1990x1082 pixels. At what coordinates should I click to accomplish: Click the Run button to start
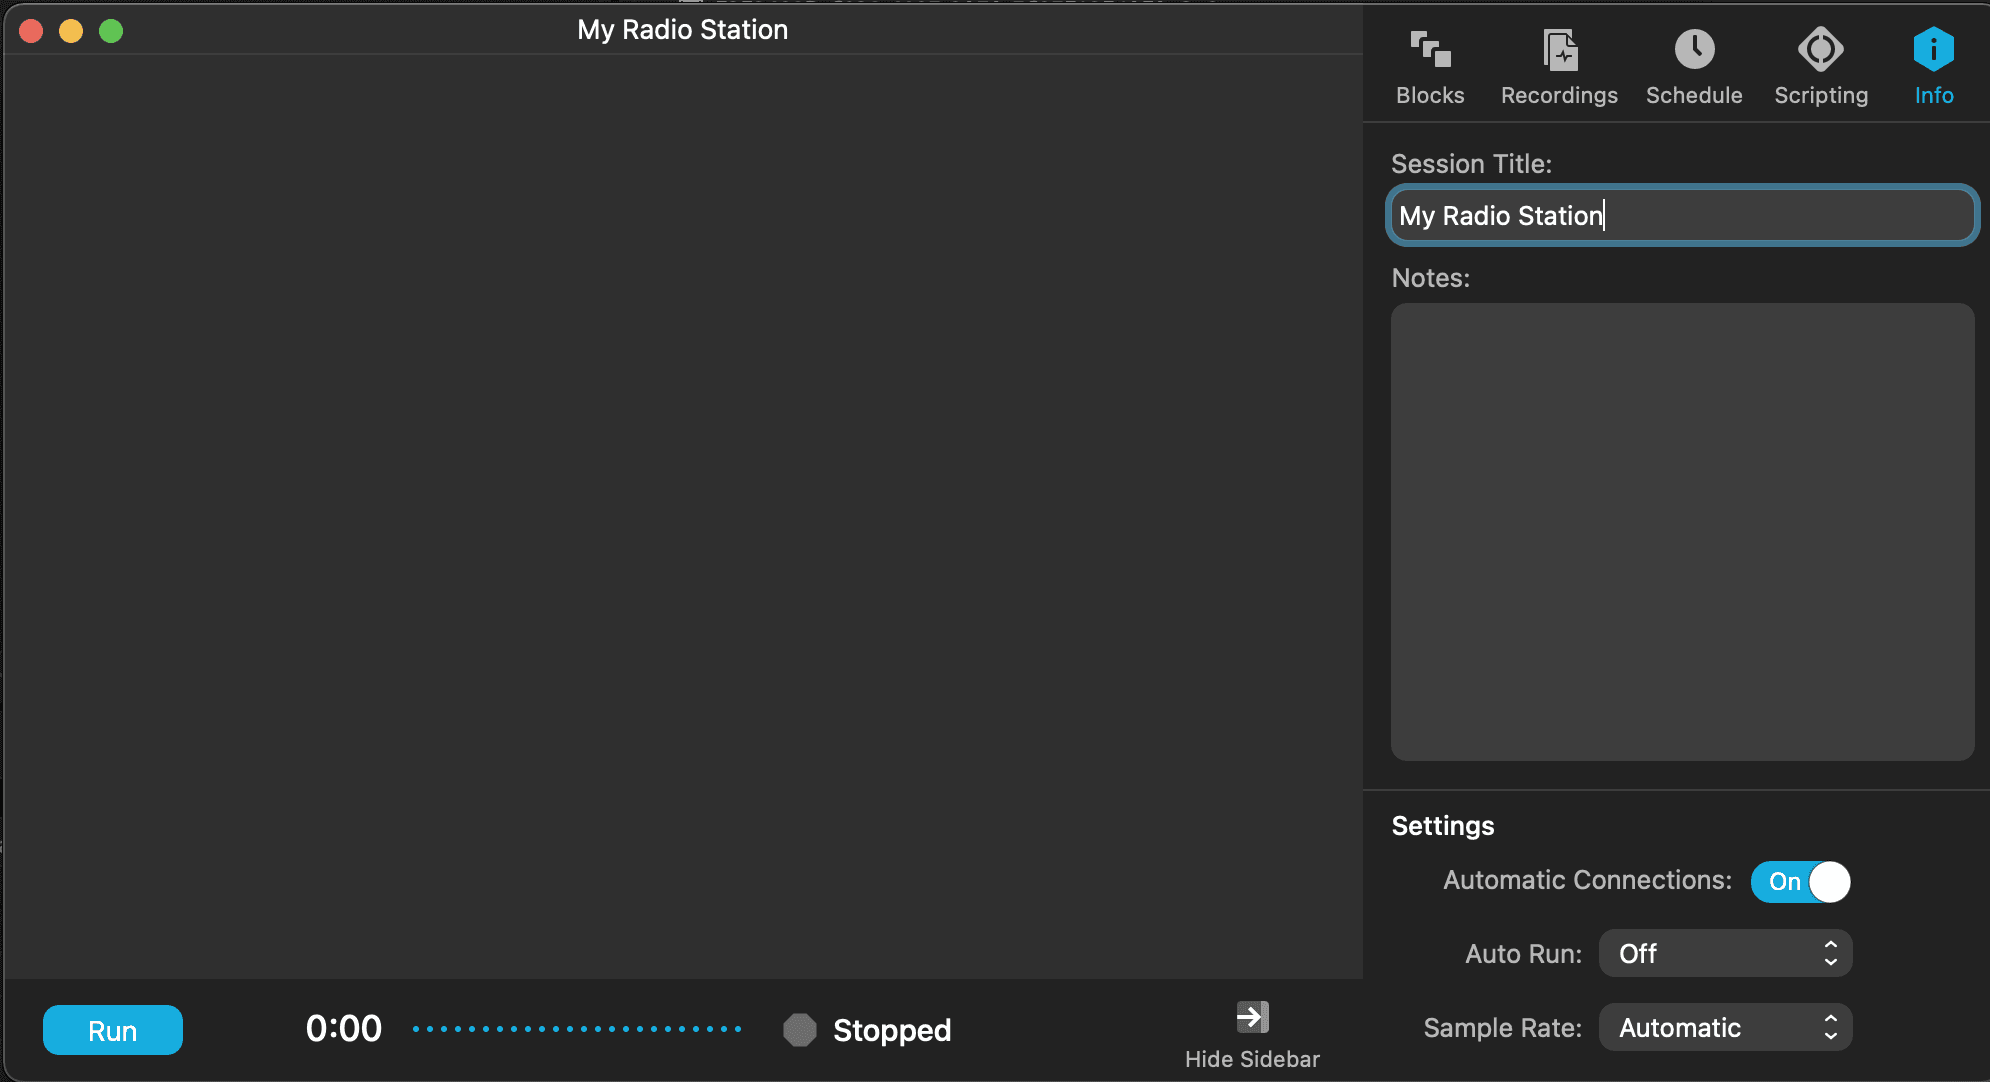(111, 1030)
